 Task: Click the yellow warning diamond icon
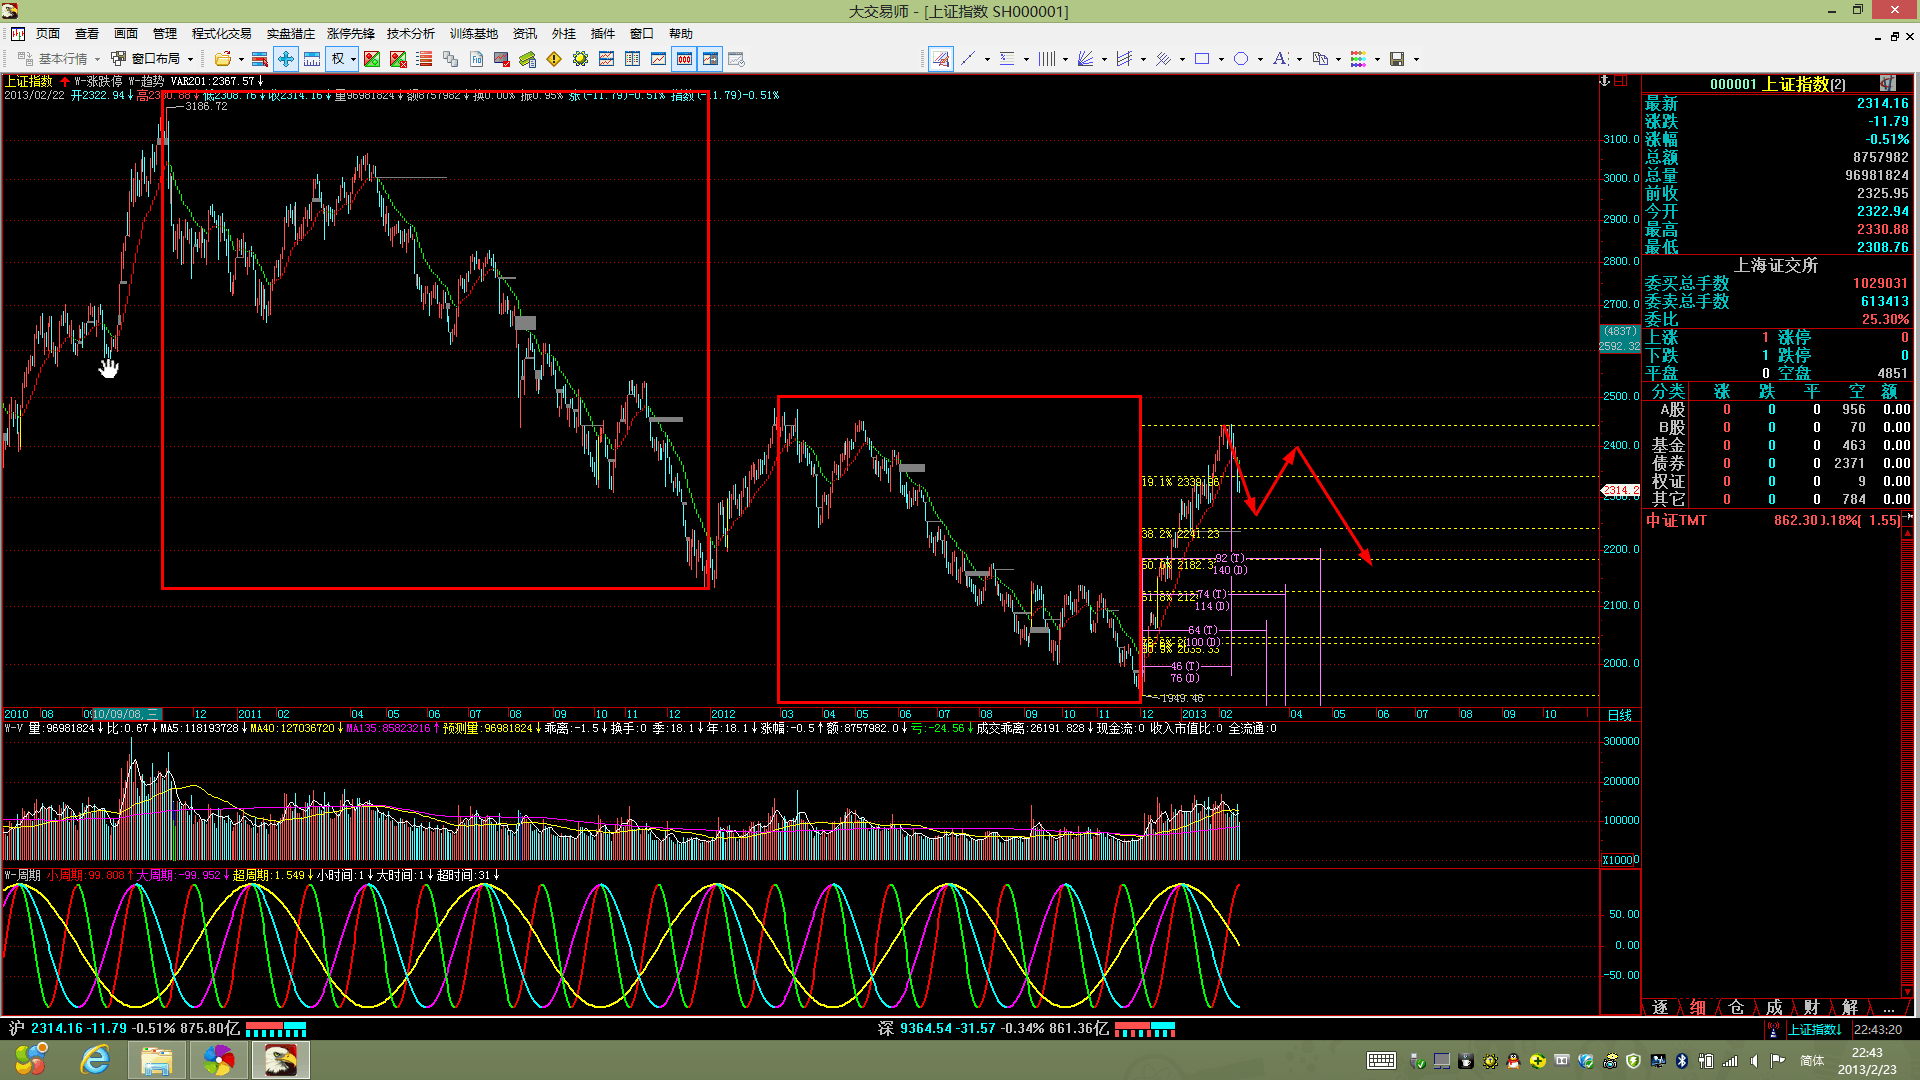tap(554, 59)
